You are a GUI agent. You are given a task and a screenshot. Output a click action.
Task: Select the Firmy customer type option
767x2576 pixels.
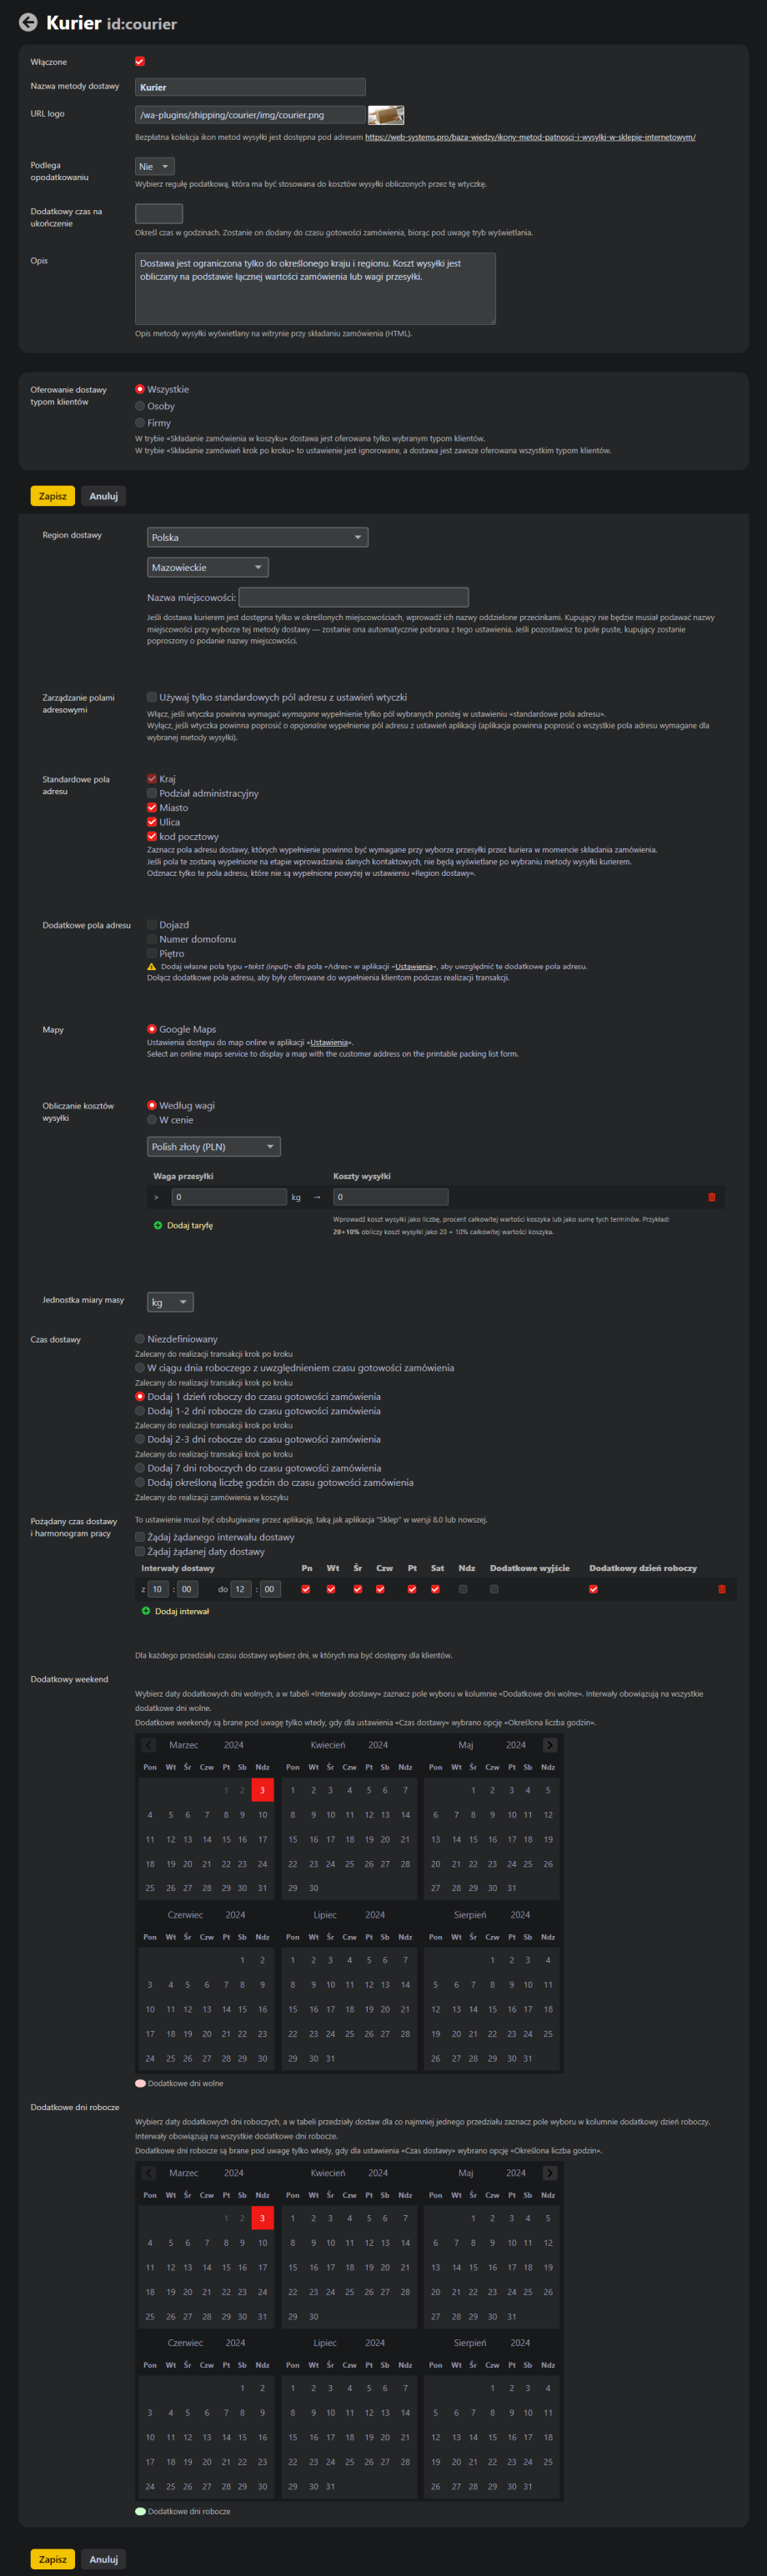coord(140,423)
